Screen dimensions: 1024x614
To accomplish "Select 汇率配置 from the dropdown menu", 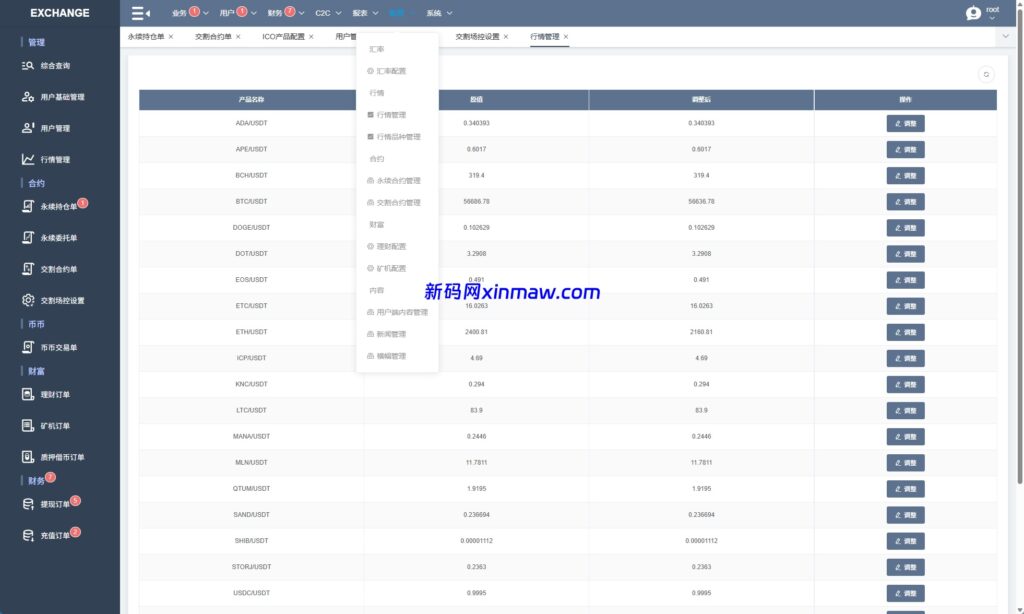I will click(x=391, y=71).
